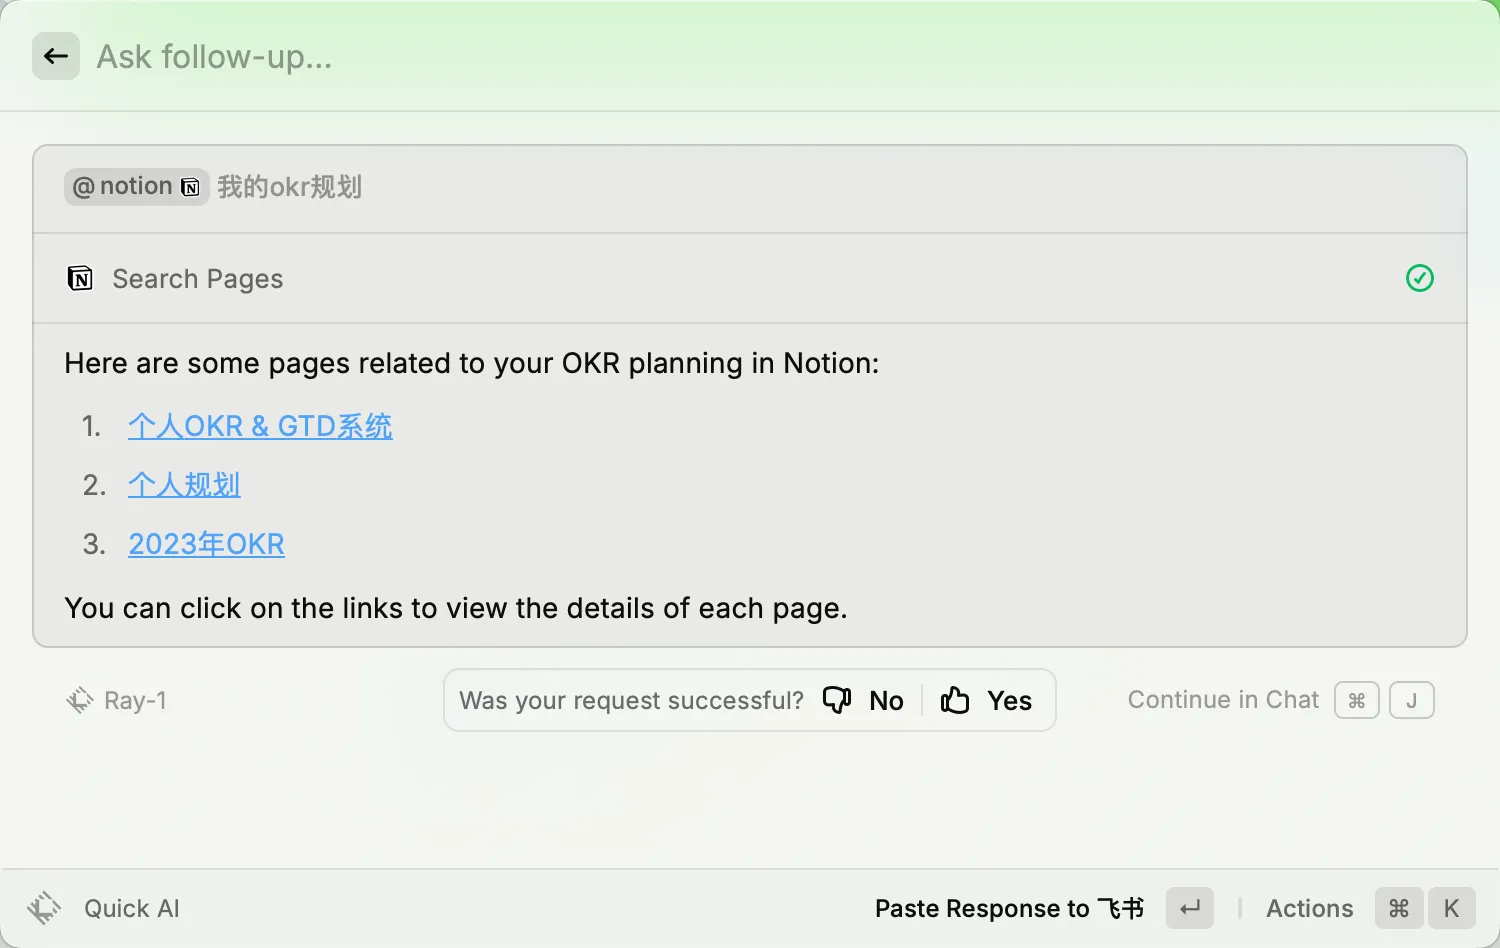Click the Notion icon beside Search Pages
The height and width of the screenshot is (948, 1500).
80,278
